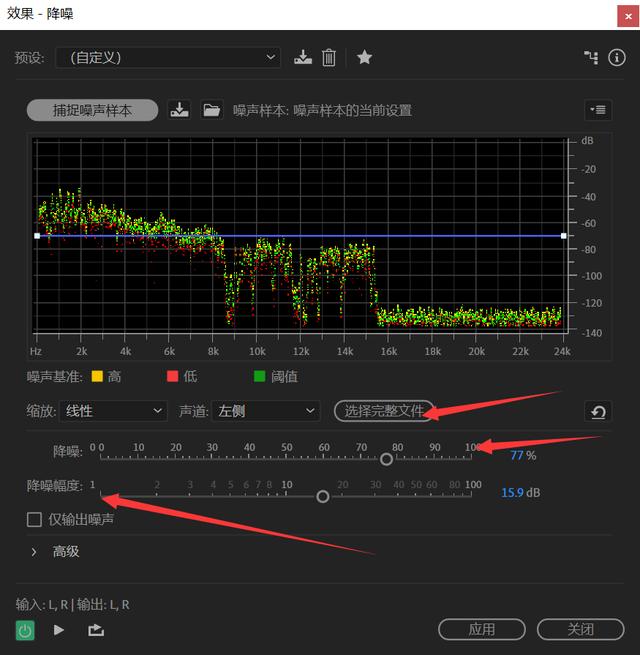Add effect to favorites with star icon

tap(364, 57)
